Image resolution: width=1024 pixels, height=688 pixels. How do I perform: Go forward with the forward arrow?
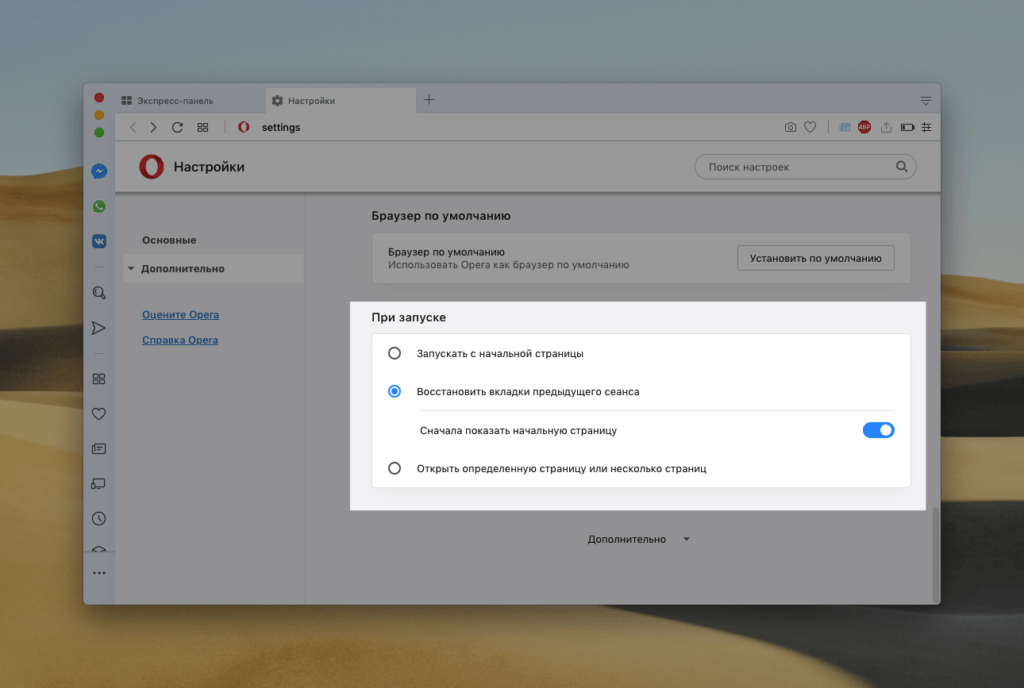click(153, 127)
